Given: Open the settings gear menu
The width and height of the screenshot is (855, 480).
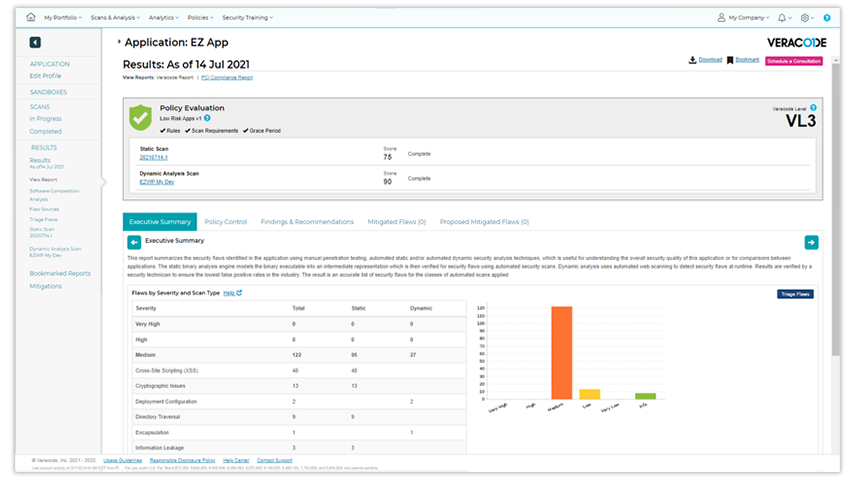Looking at the screenshot, I should pos(806,17).
